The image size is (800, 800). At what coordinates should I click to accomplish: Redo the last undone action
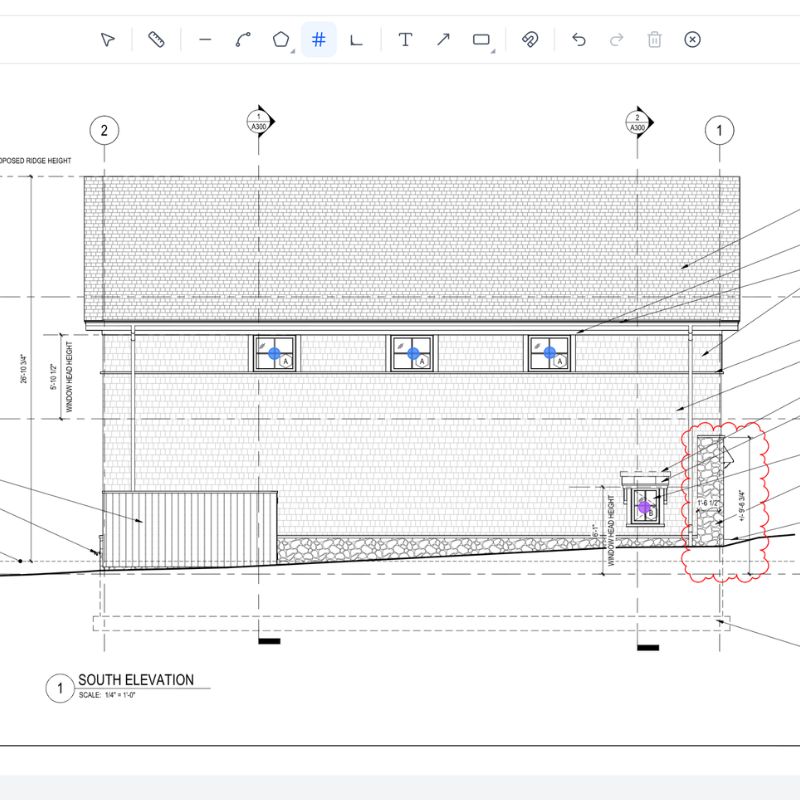[x=616, y=40]
